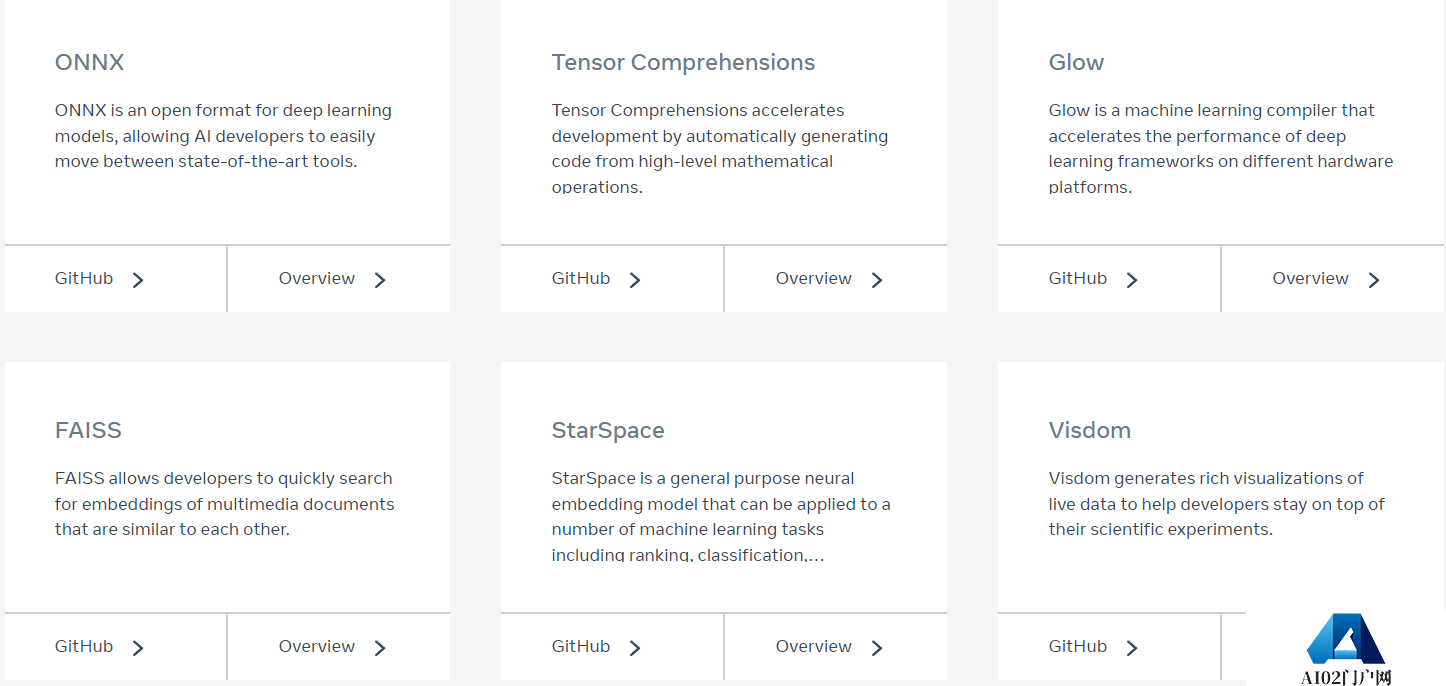Click the arrow icon beside Glow GitHub
The height and width of the screenshot is (686, 1446).
[x=1132, y=280]
